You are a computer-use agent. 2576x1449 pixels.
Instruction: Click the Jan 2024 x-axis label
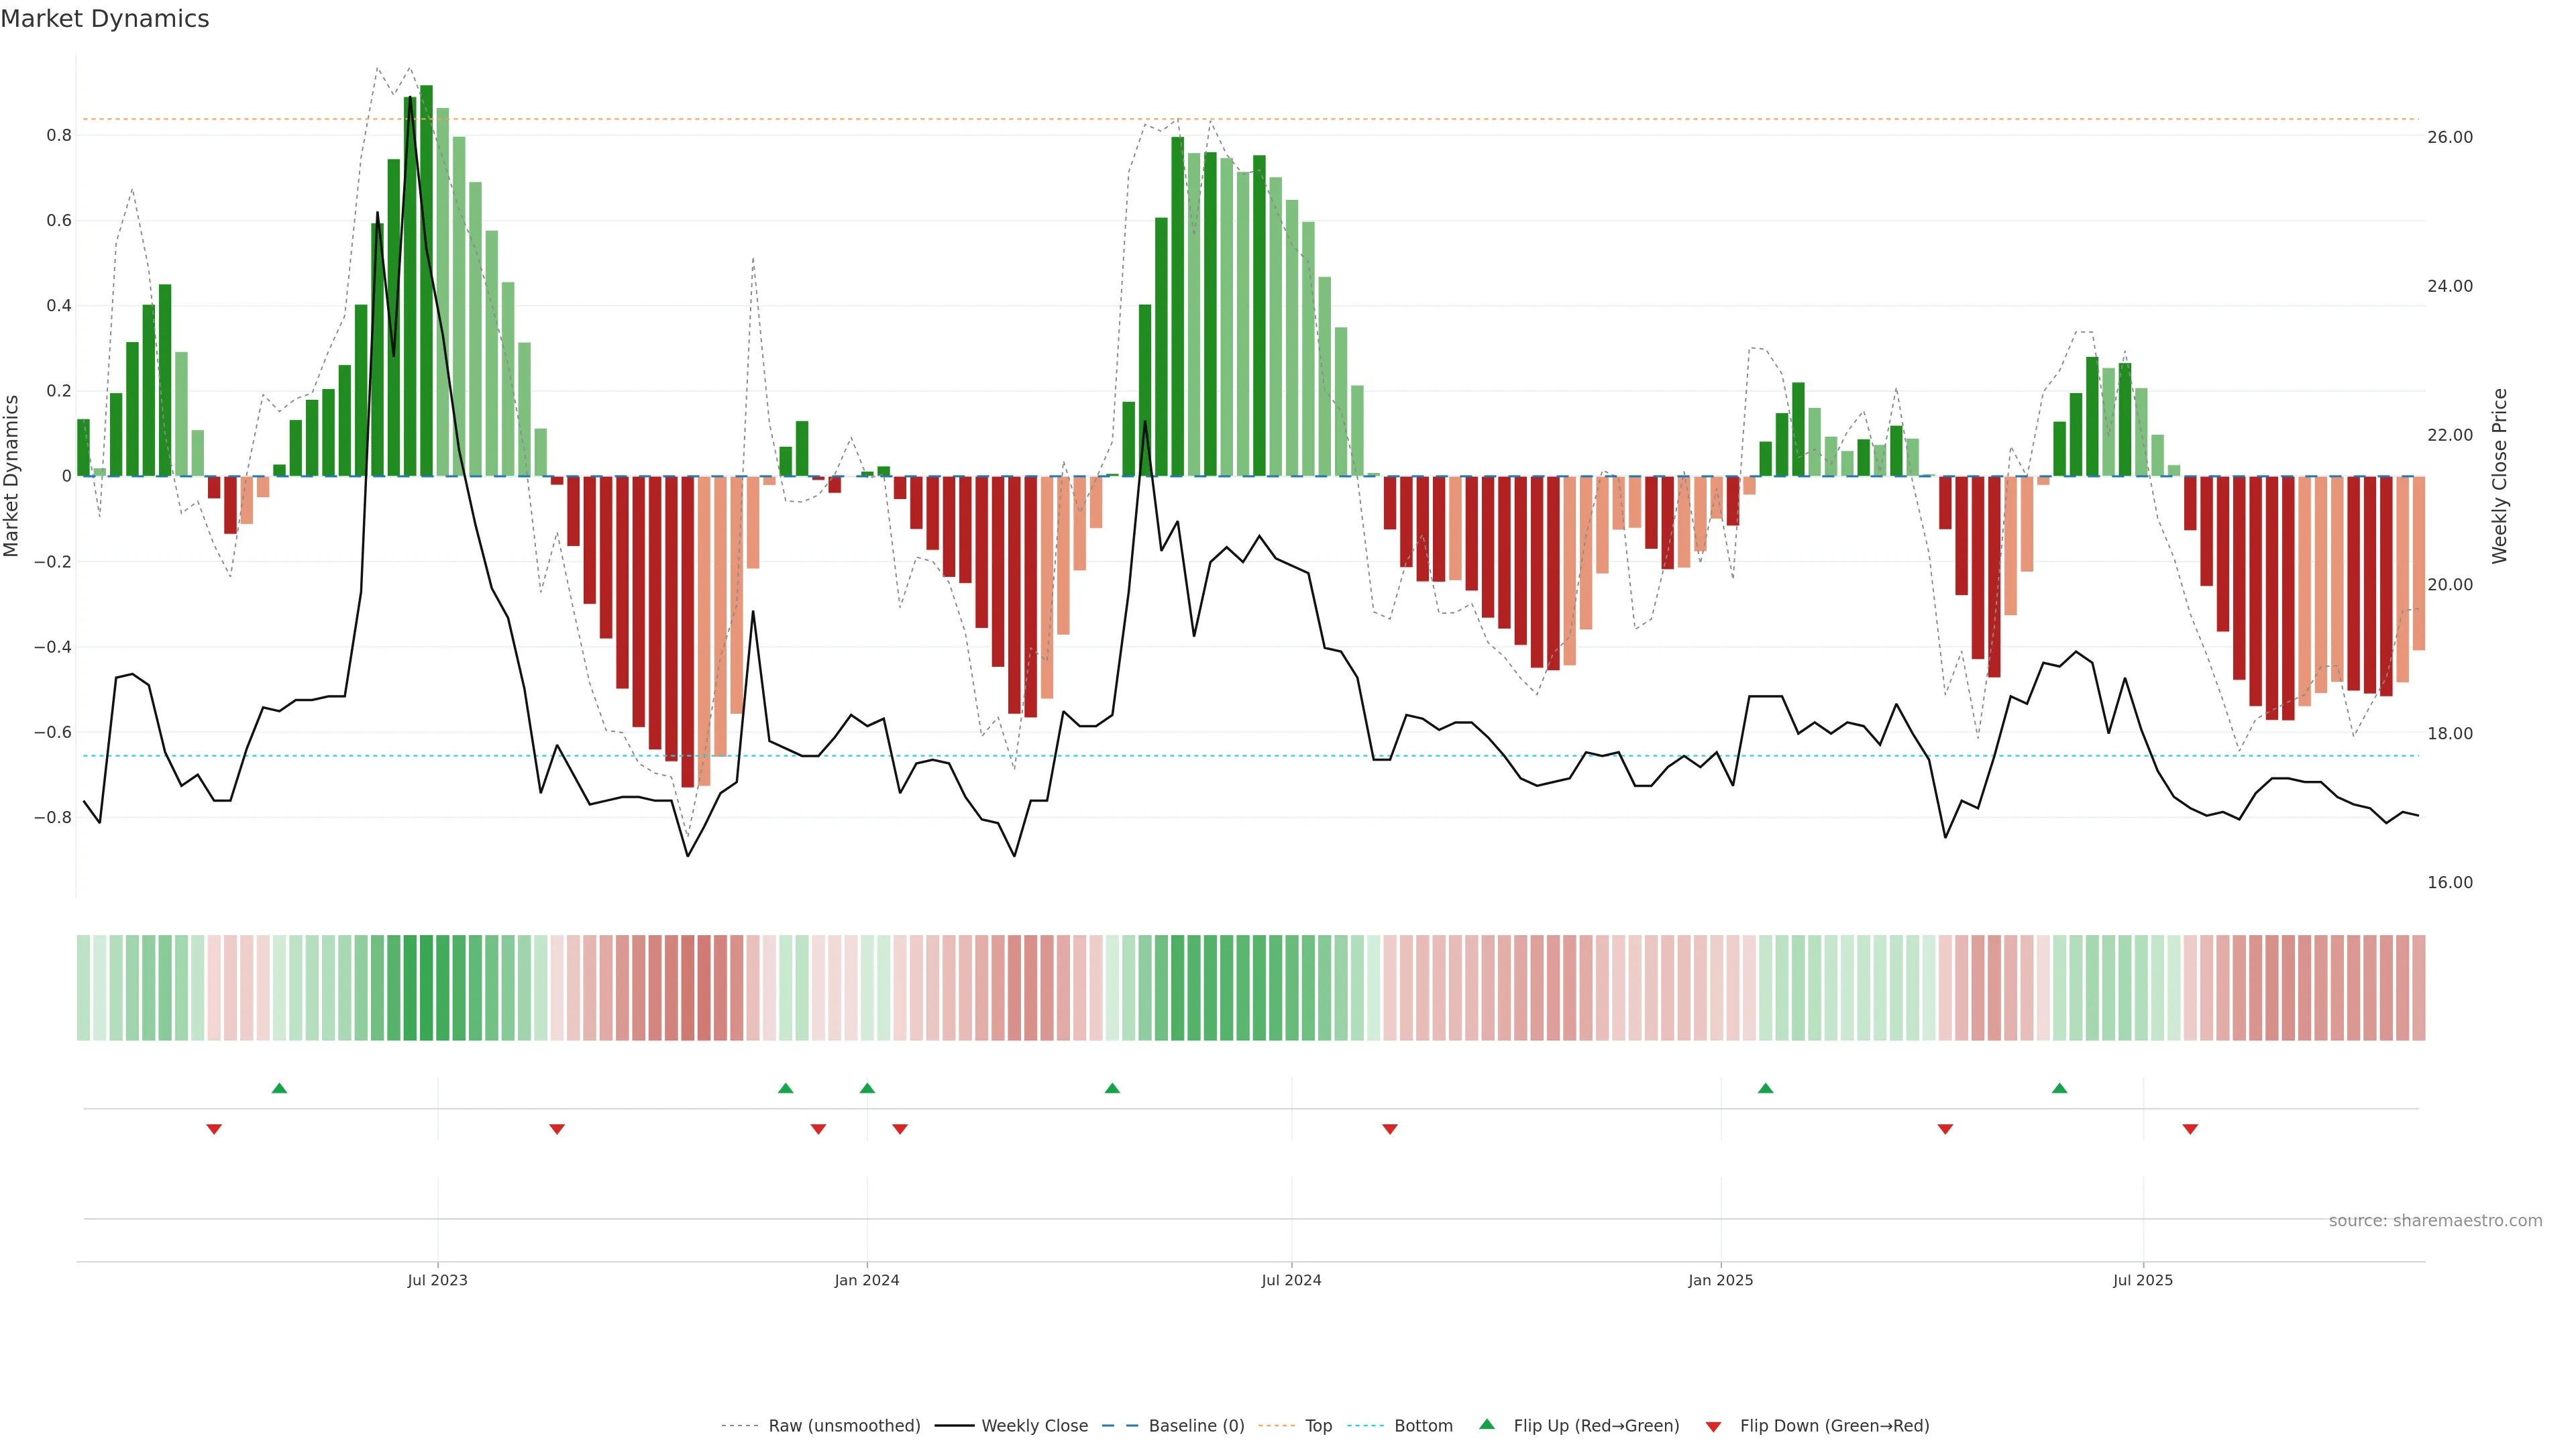coord(867,1280)
